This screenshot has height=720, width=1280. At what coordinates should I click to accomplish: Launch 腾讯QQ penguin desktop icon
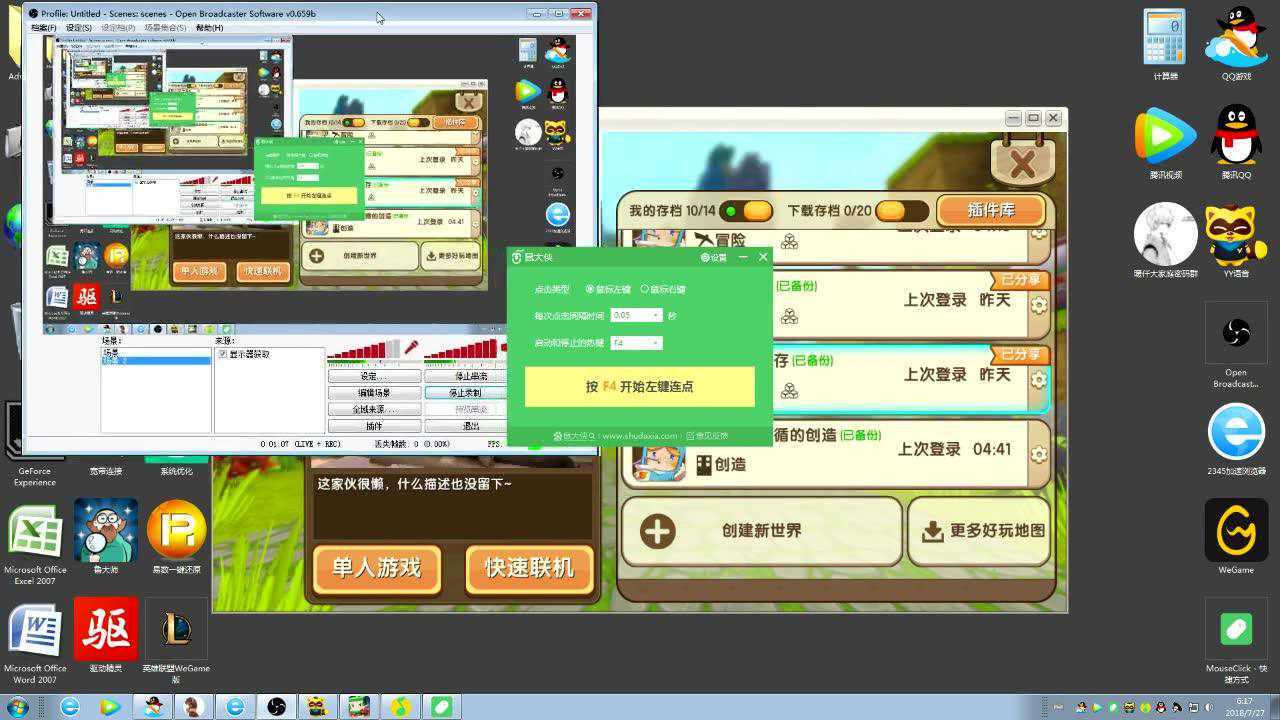pos(1236,143)
